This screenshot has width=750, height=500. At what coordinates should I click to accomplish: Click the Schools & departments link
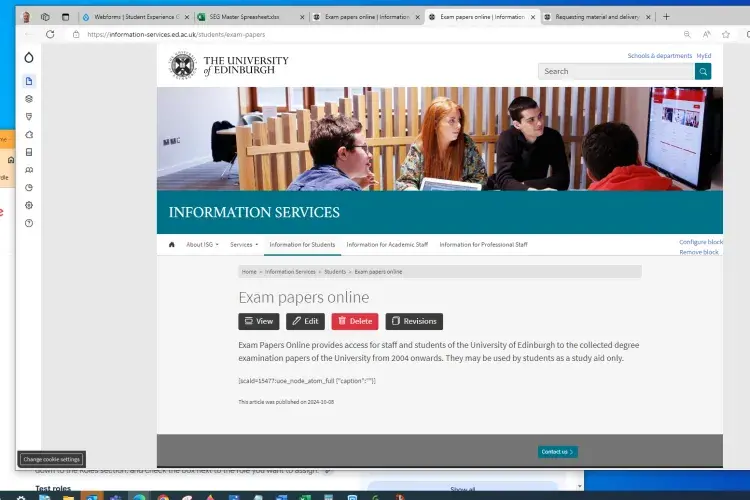(x=659, y=56)
